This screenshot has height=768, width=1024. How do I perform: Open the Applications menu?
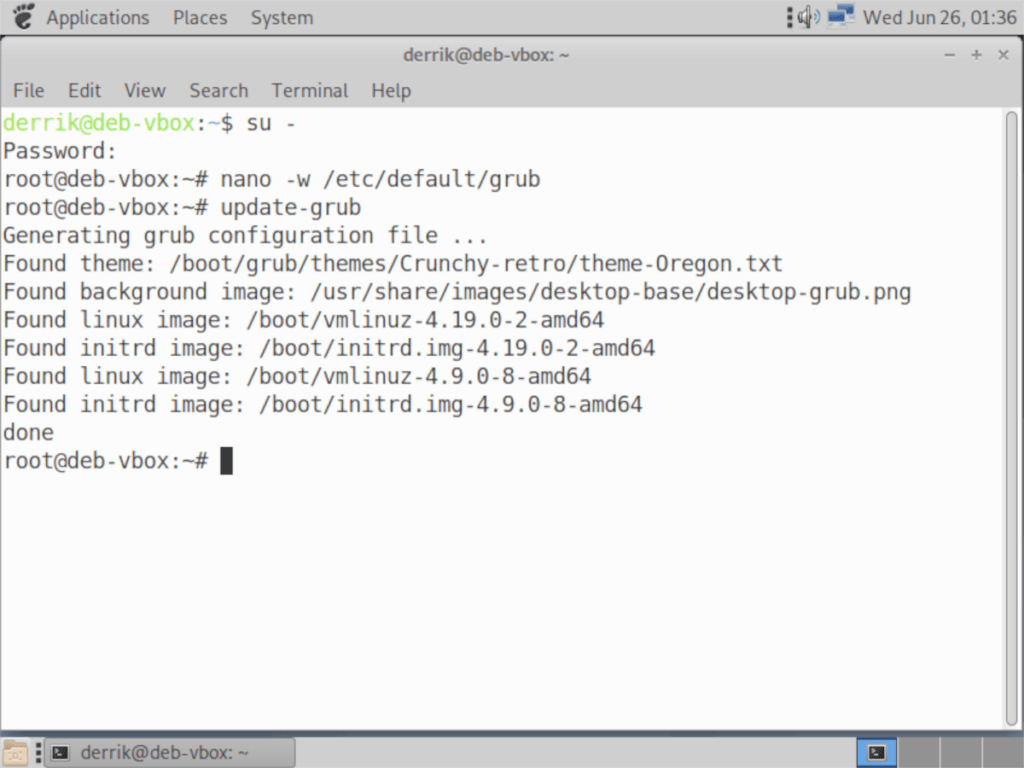(x=97, y=17)
